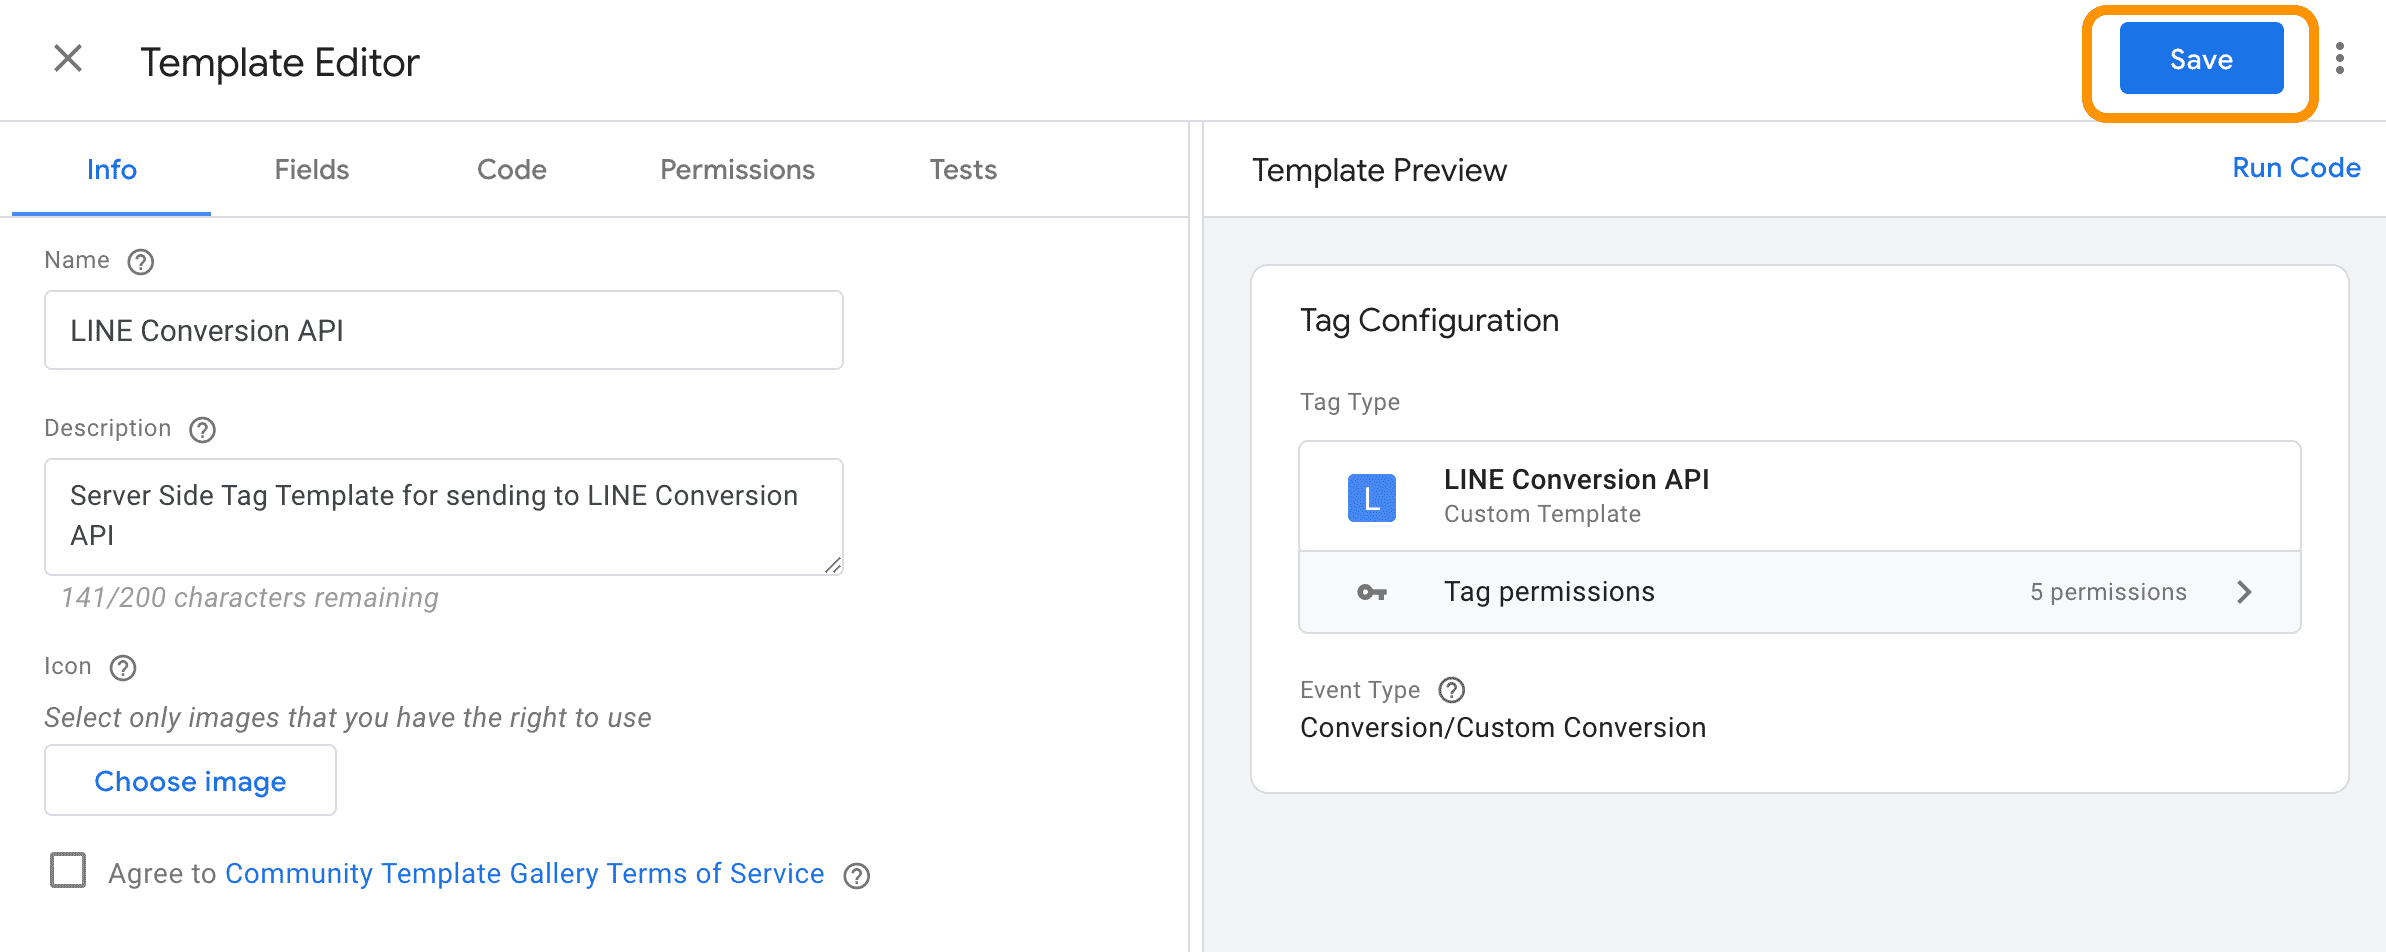Click the help icon after Terms of Service
The image size is (2386, 952).
click(857, 876)
